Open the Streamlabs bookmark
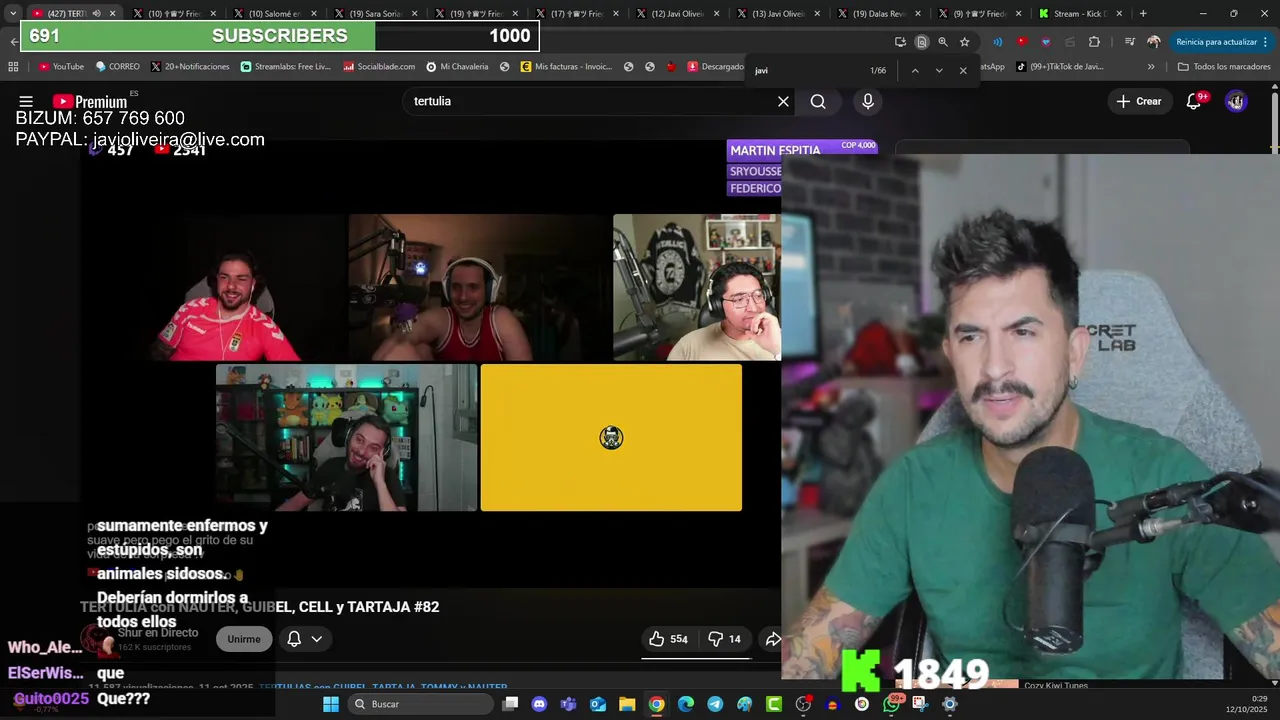The width and height of the screenshot is (1280, 720). [285, 67]
